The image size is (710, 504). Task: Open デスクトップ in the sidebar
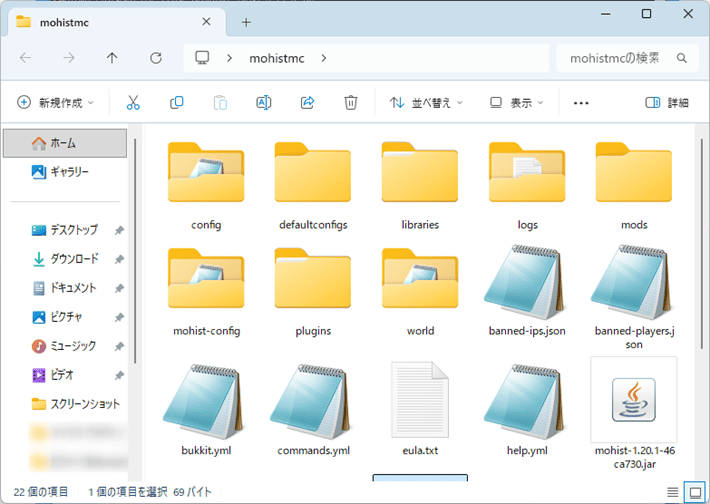coord(65,230)
